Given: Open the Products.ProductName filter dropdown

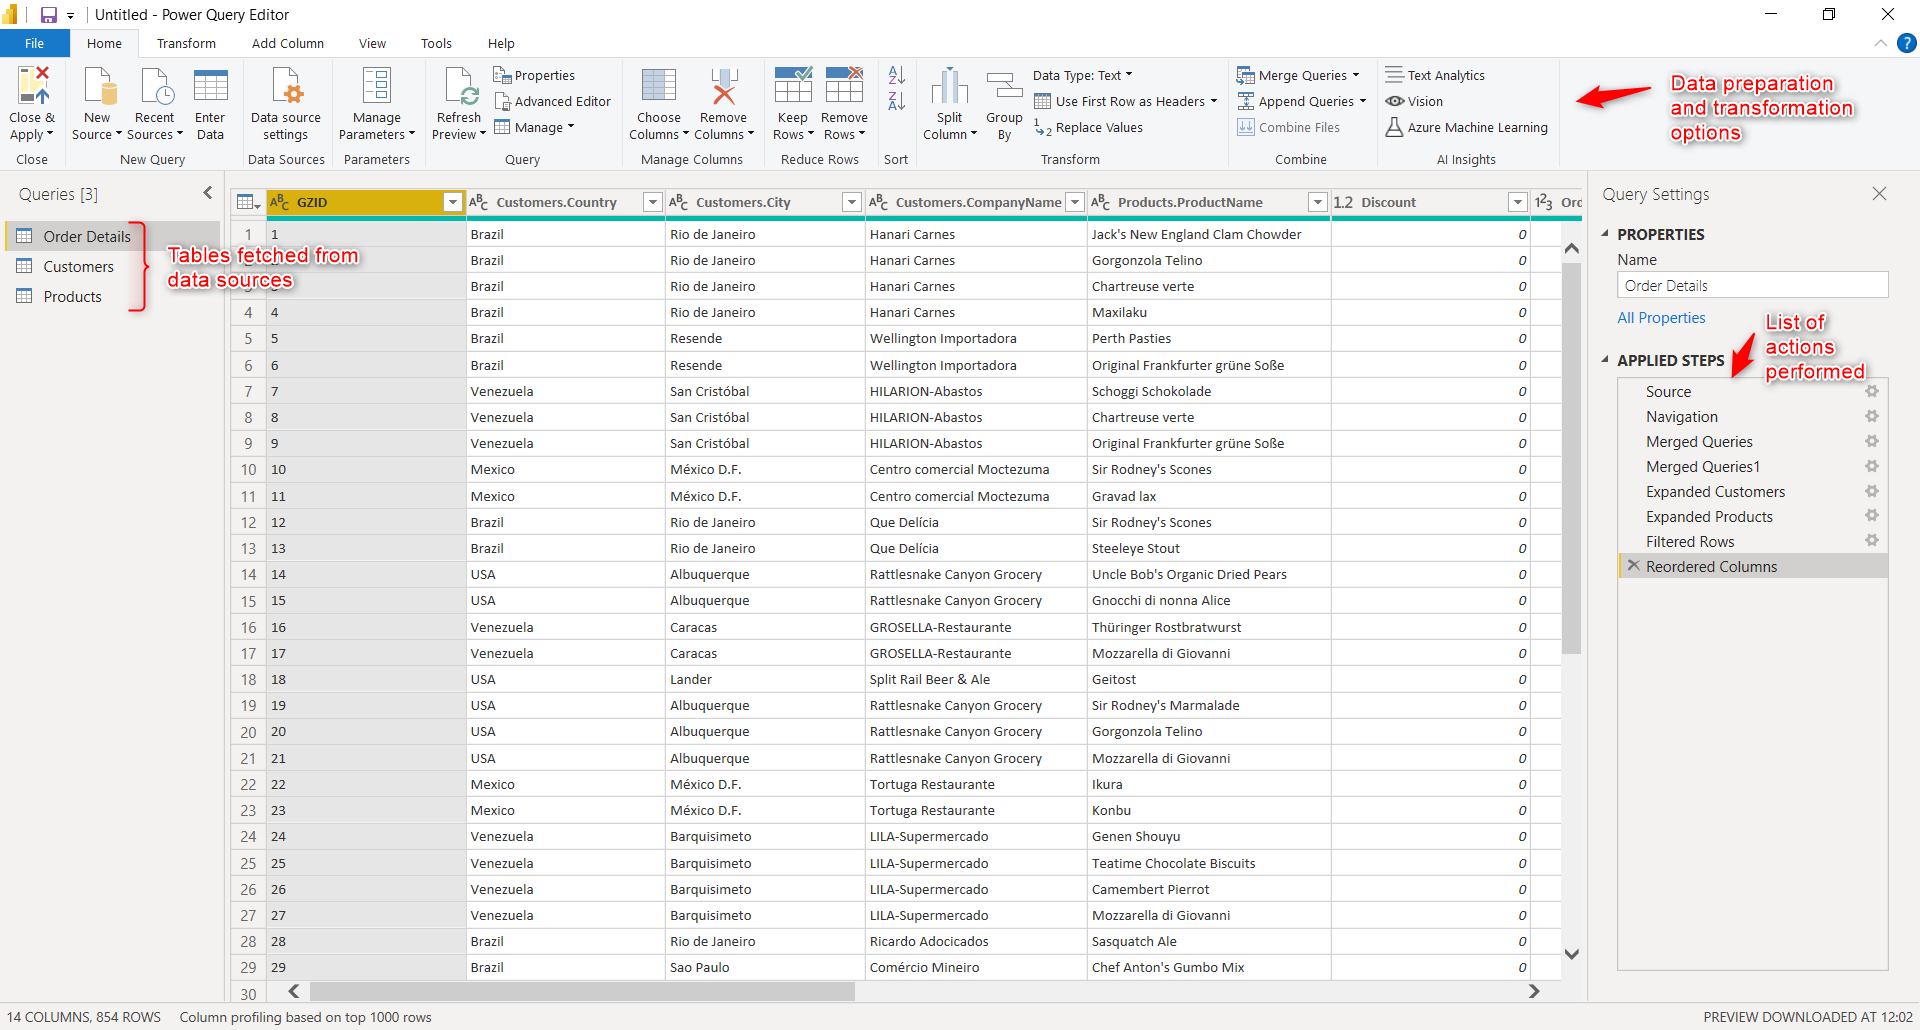Looking at the screenshot, I should pyautogui.click(x=1318, y=202).
